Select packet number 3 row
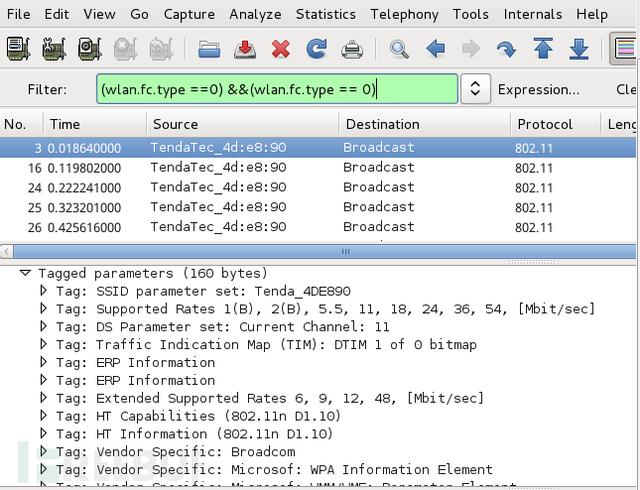The width and height of the screenshot is (640, 490). [318, 147]
